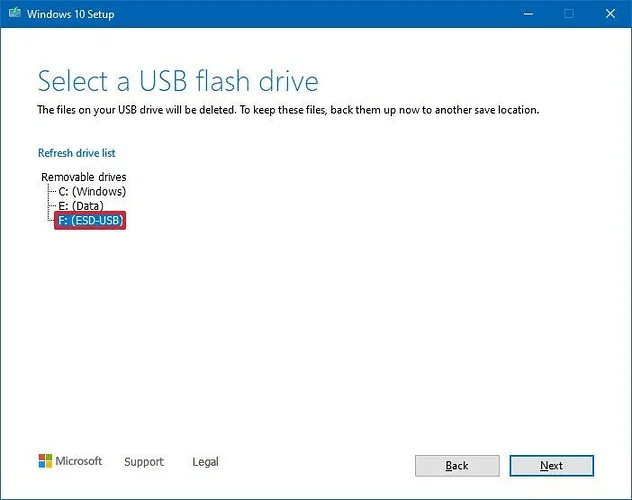Image resolution: width=632 pixels, height=500 pixels.
Task: Click the Microsoft logo
Action: click(45, 461)
